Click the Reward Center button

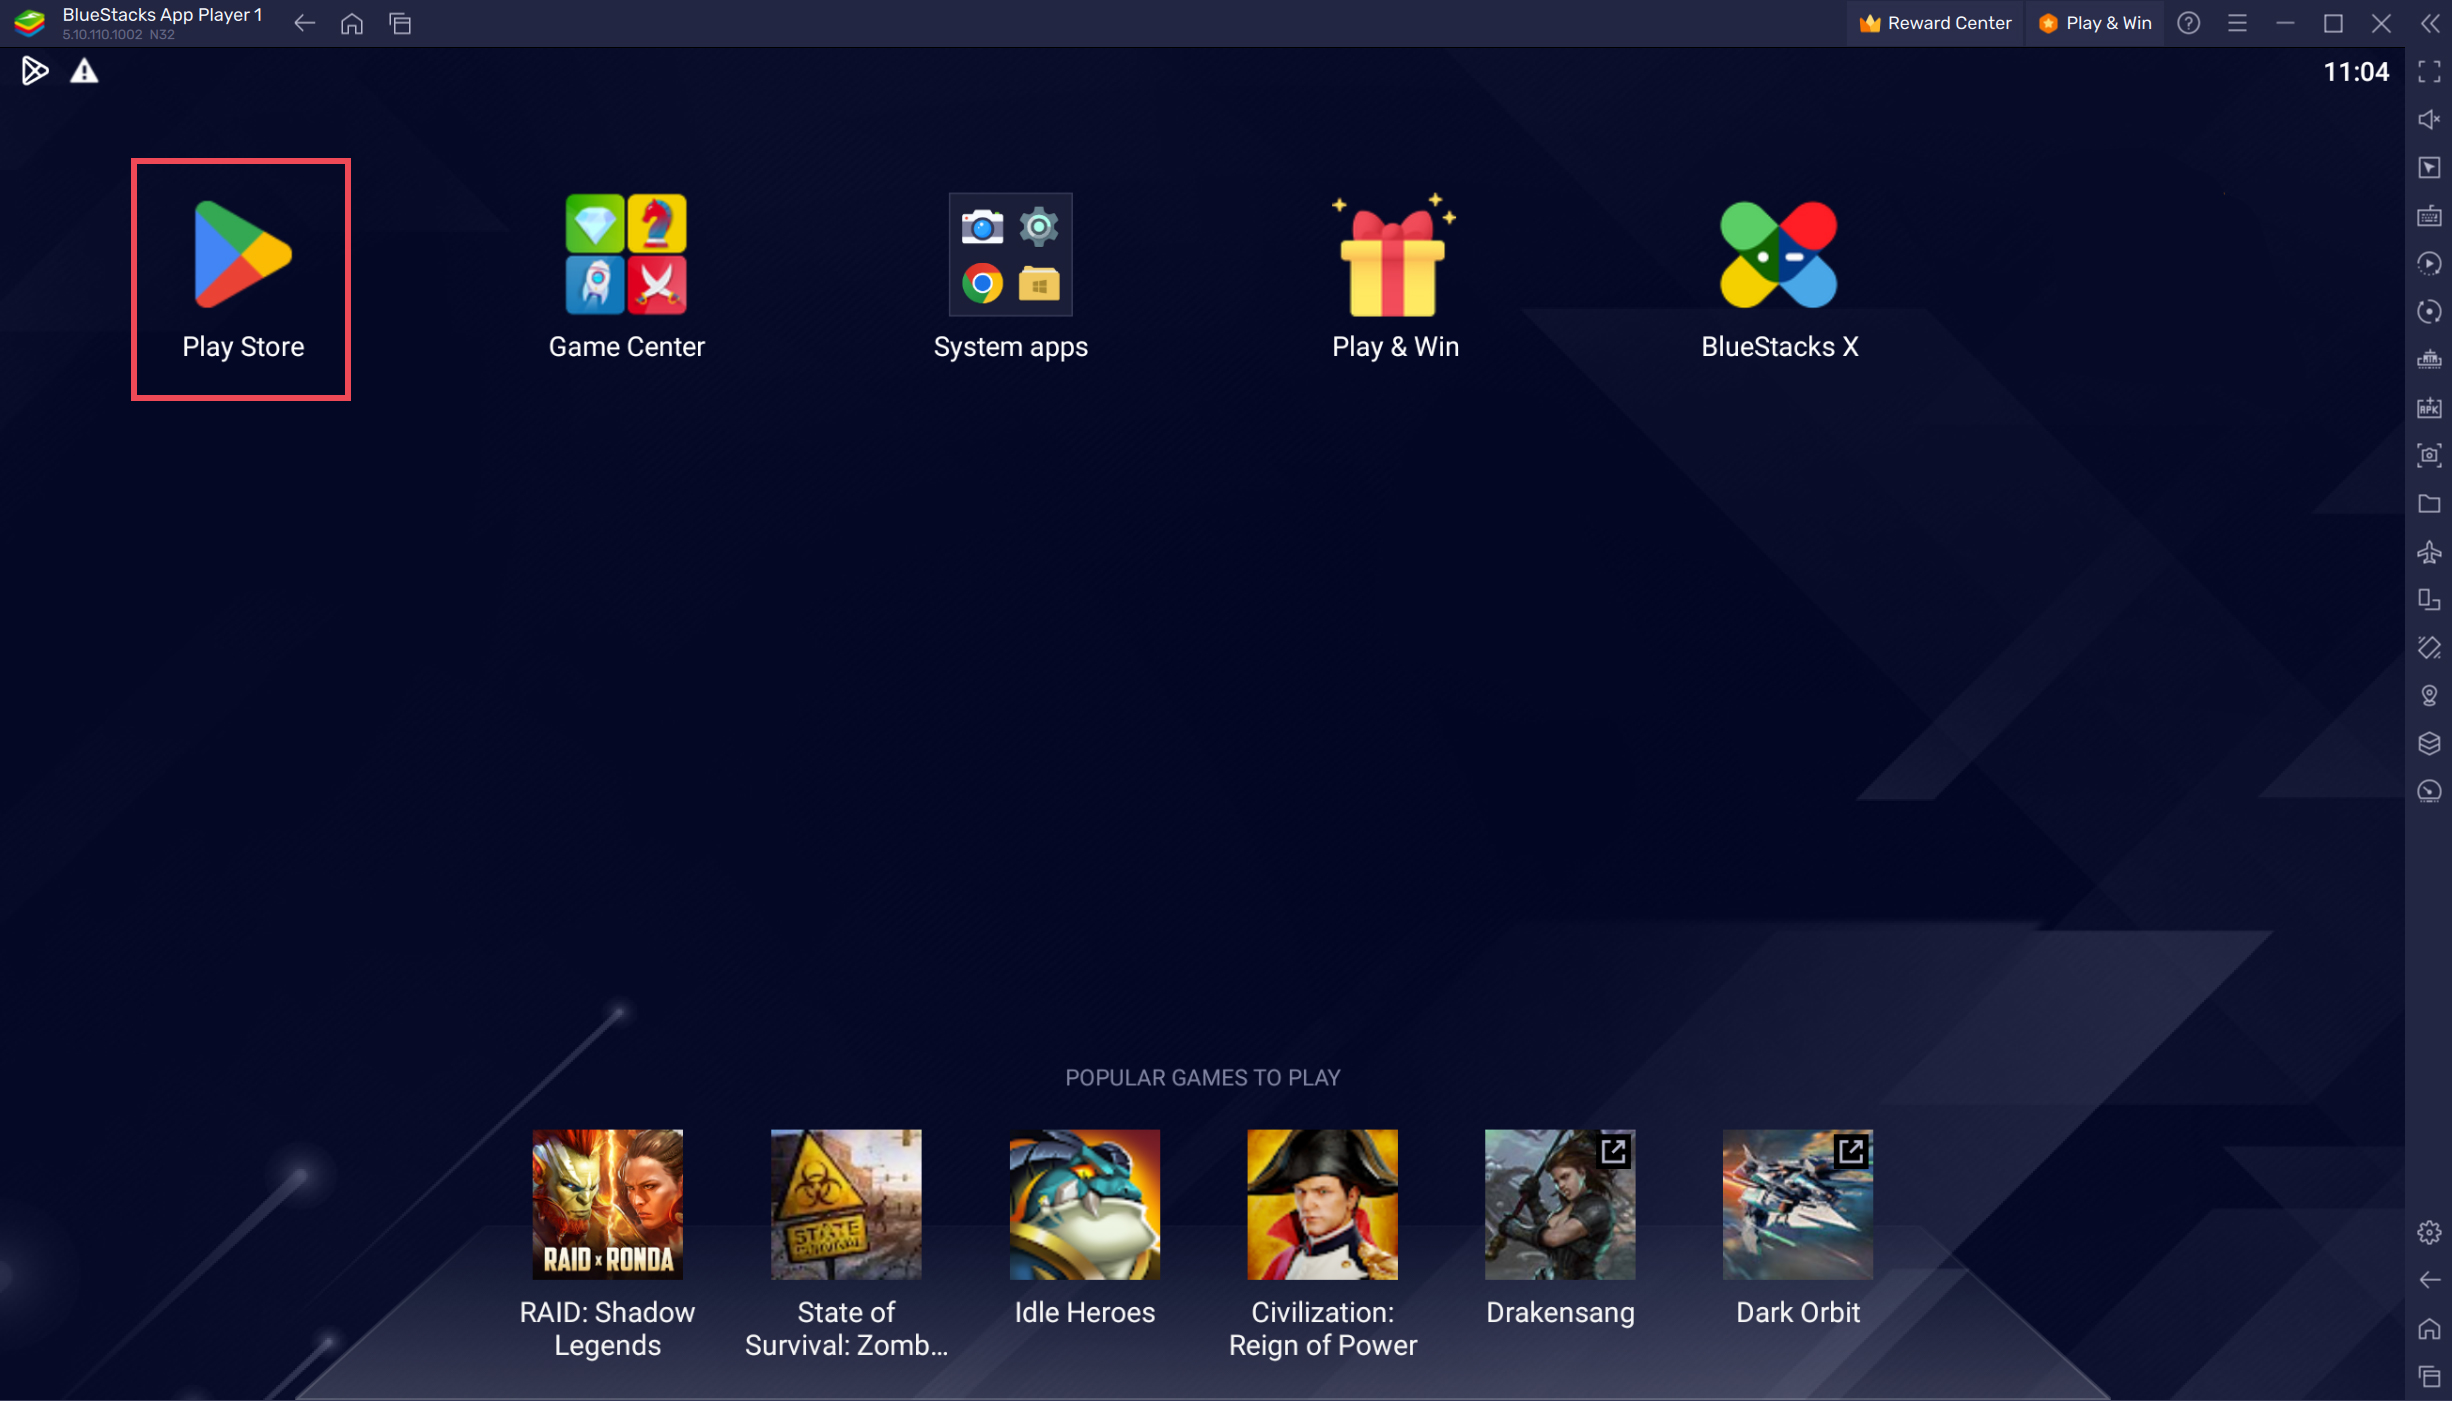pyautogui.click(x=1937, y=20)
